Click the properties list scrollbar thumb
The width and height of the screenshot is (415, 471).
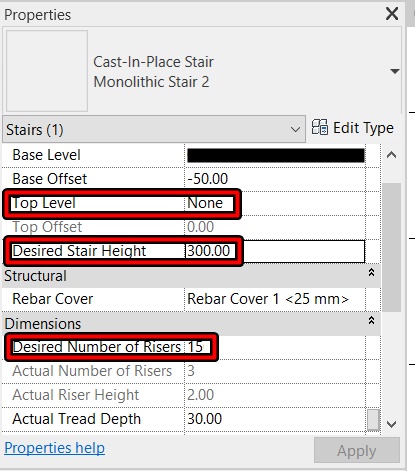click(x=391, y=247)
